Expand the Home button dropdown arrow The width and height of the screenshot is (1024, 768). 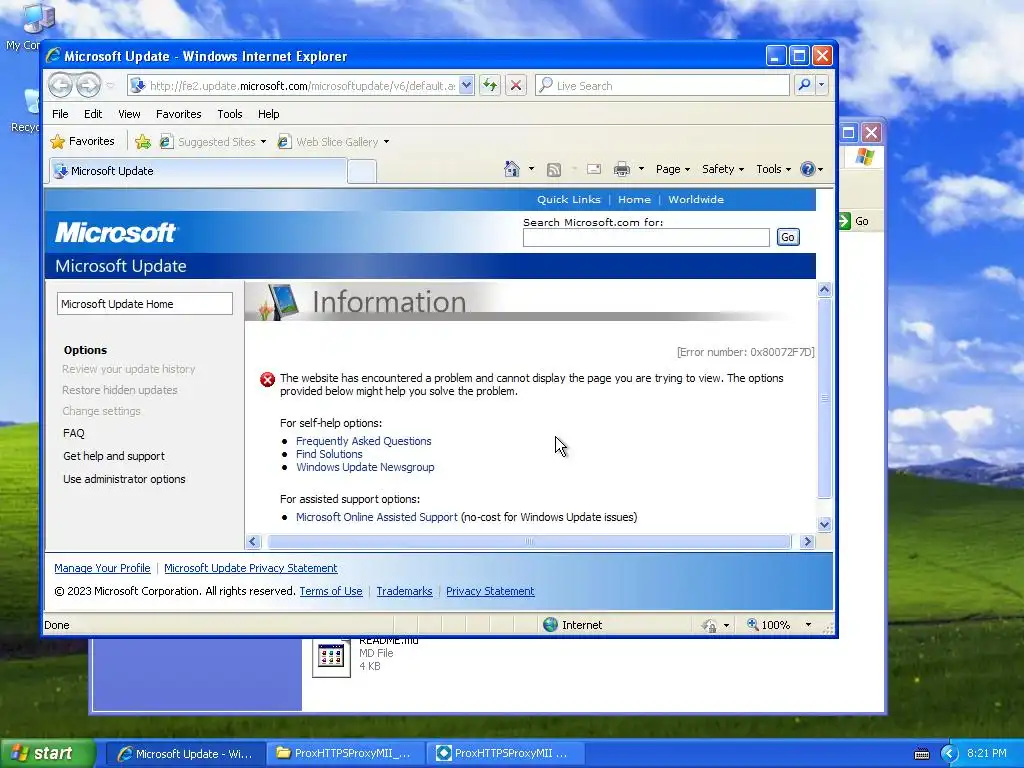coord(531,169)
